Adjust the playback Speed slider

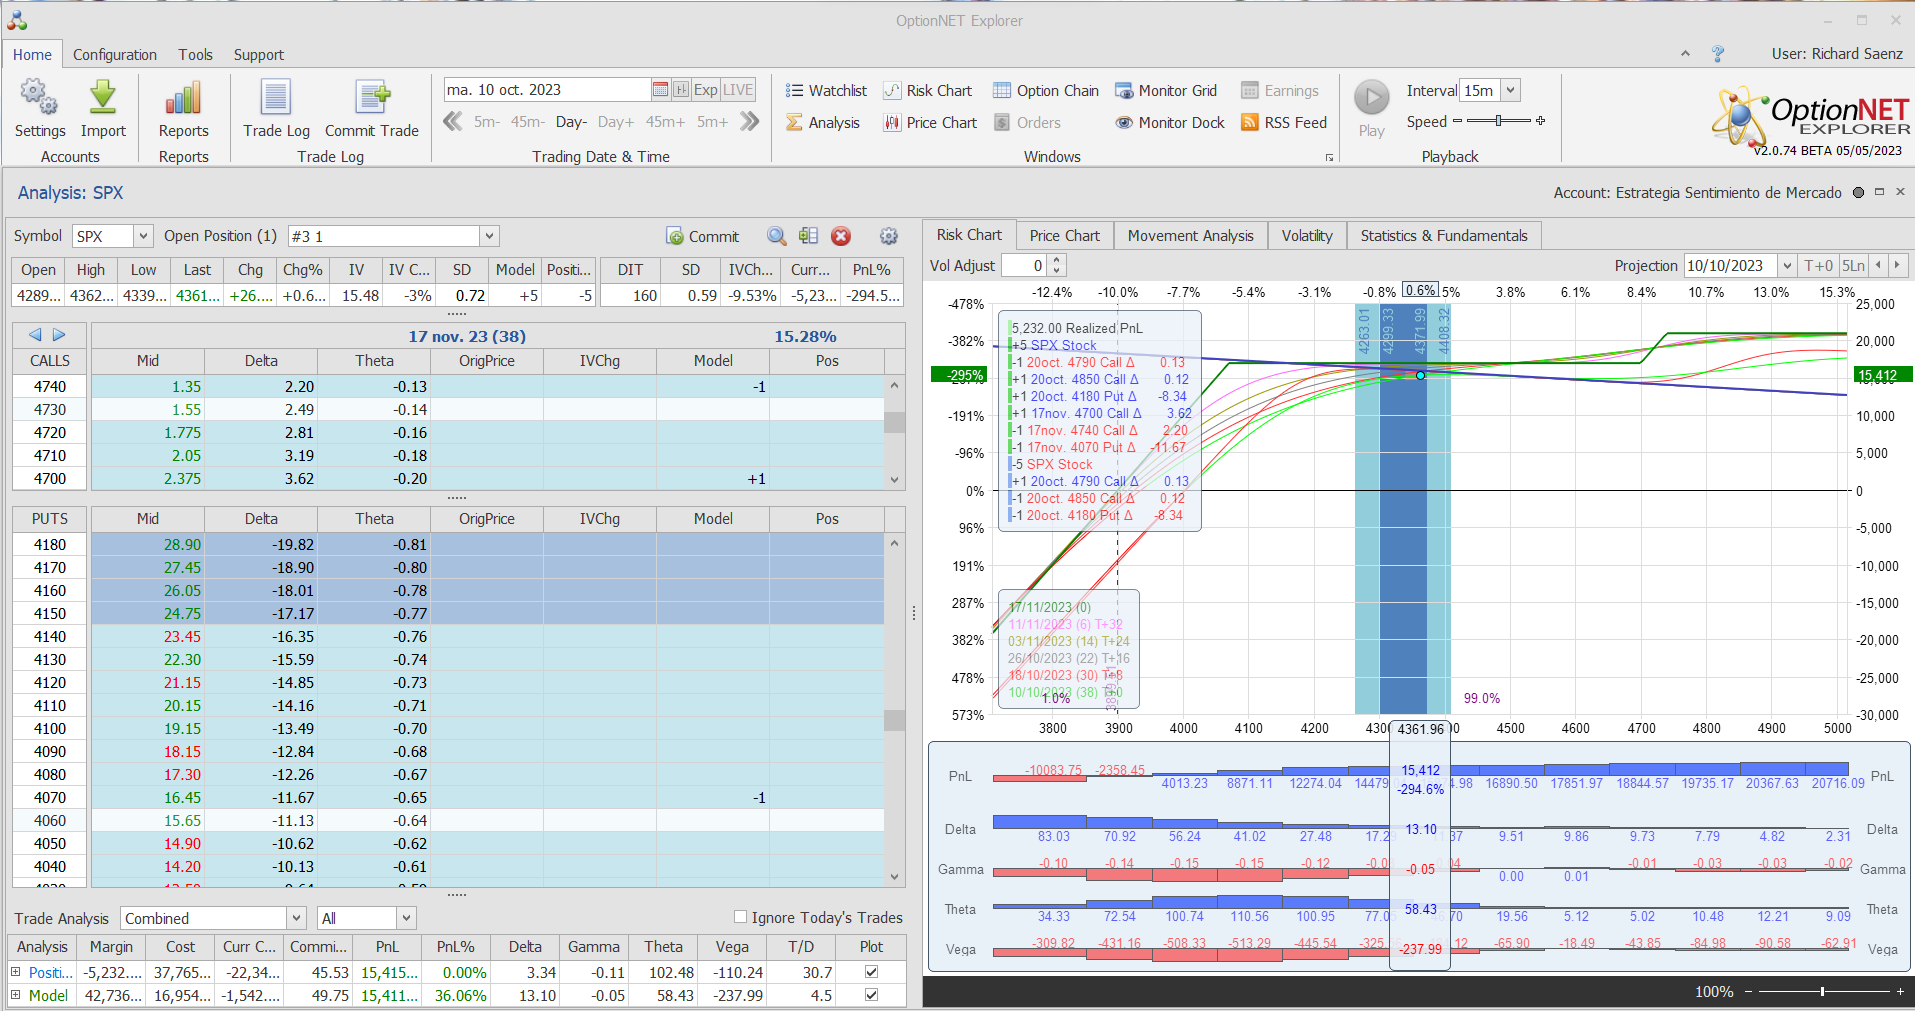tap(1498, 121)
